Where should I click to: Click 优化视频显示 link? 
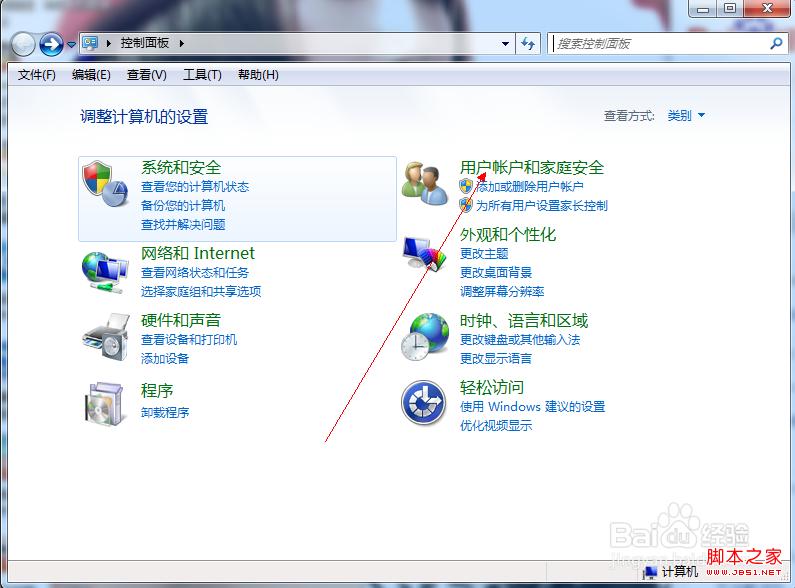(x=496, y=425)
